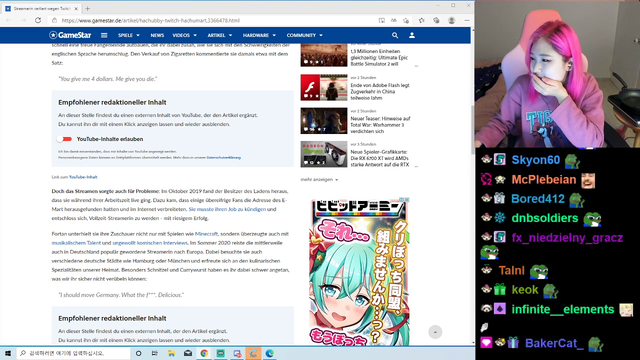Open the GameStar user account icon
Screen dimensions: 640x360
412,36
